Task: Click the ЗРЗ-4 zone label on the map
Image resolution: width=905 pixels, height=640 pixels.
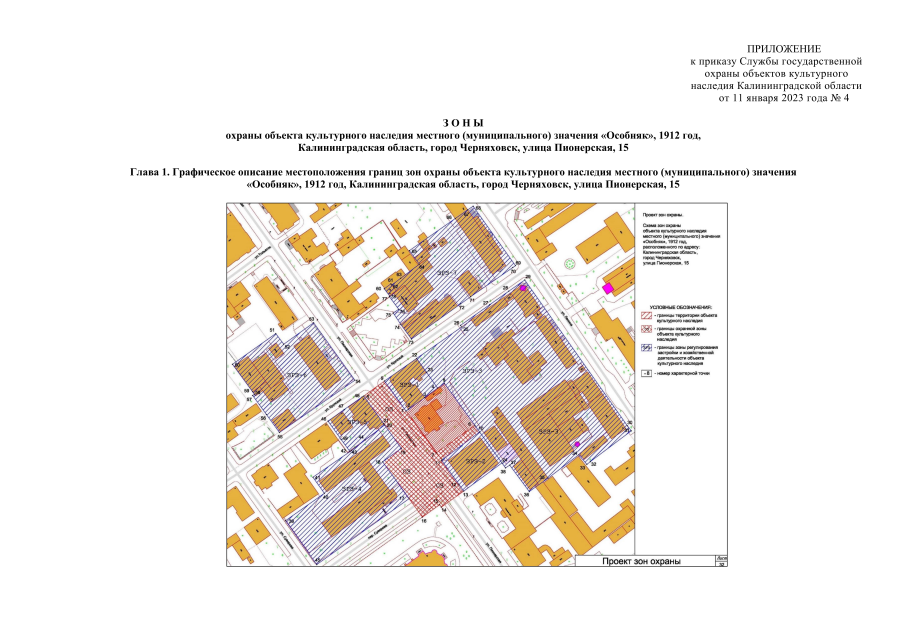Action: 351,489
